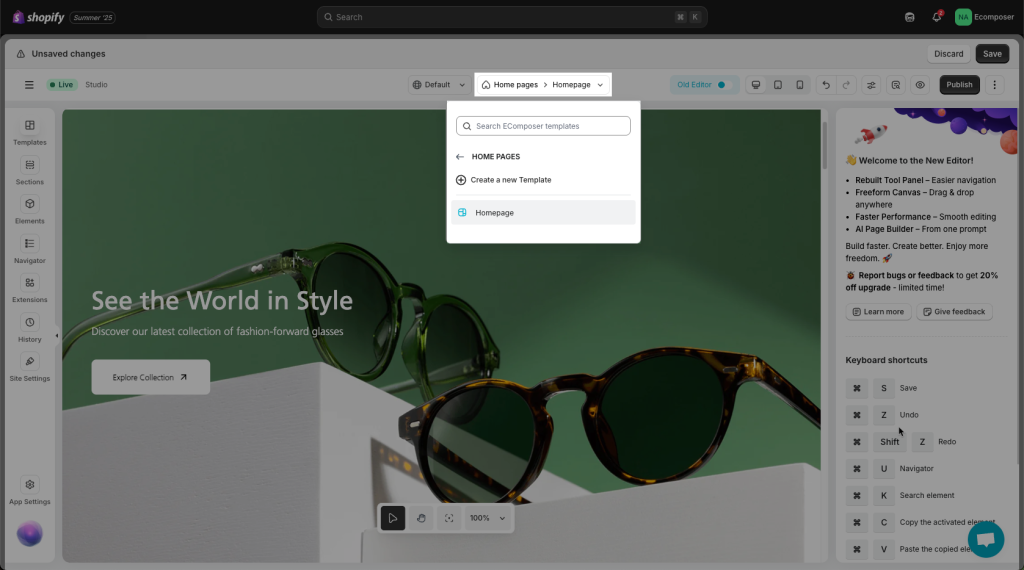Open the Extensions panel
1024x570 pixels.
point(29,290)
